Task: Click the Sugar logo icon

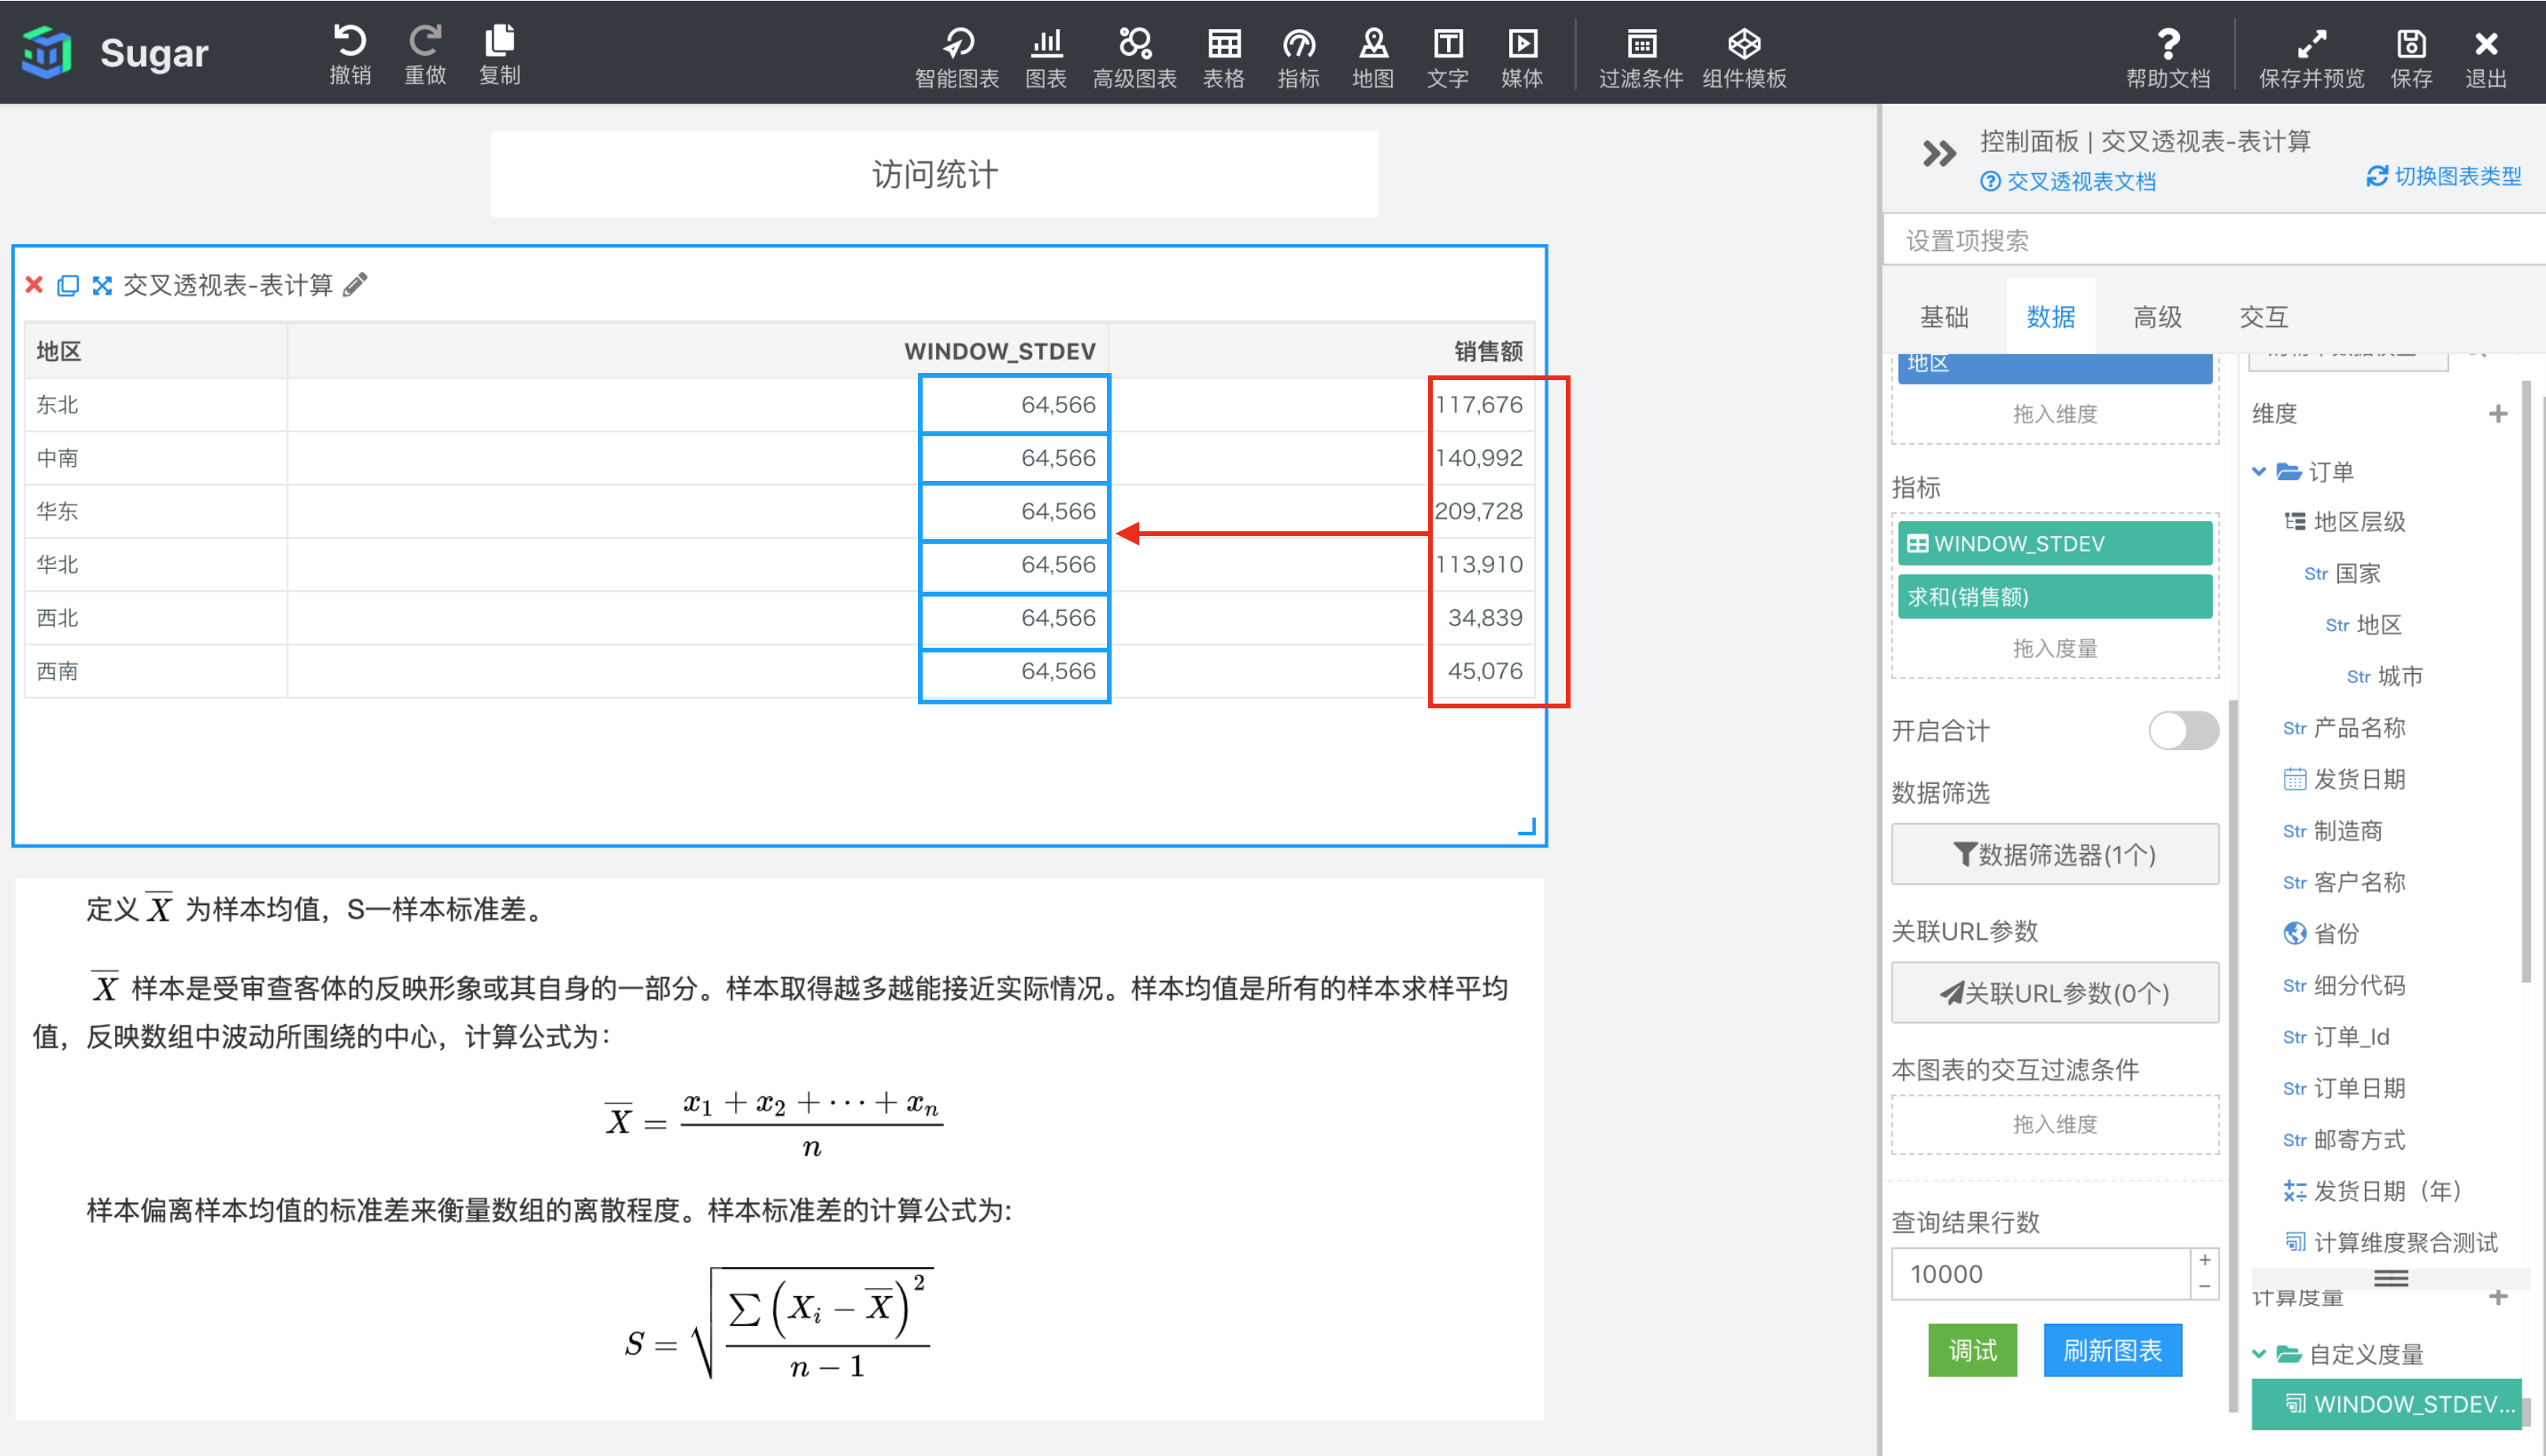Action: pyautogui.click(x=46, y=52)
